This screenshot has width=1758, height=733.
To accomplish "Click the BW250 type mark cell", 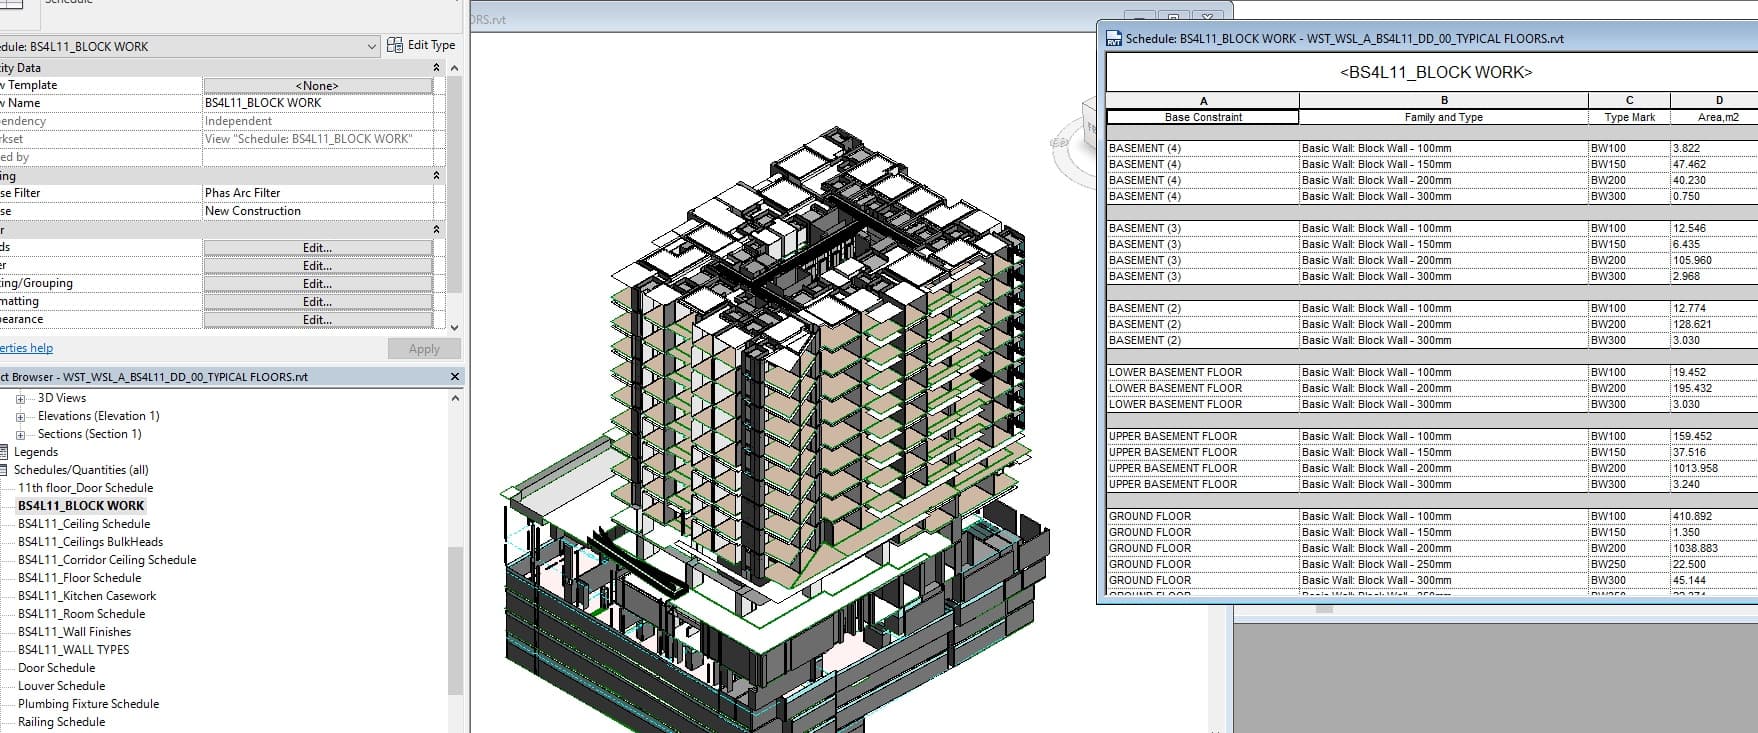I will tap(1629, 565).
